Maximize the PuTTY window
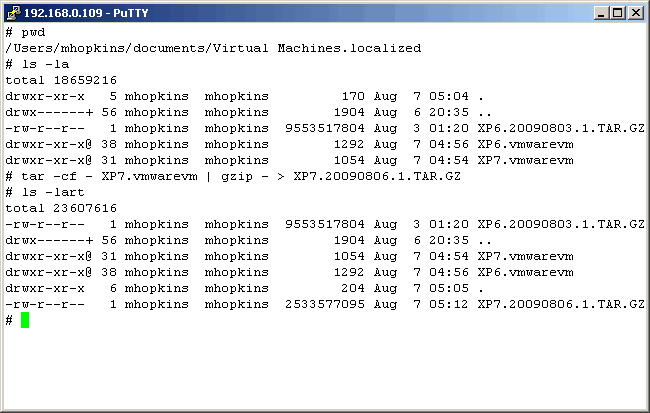650x413 pixels. click(617, 13)
